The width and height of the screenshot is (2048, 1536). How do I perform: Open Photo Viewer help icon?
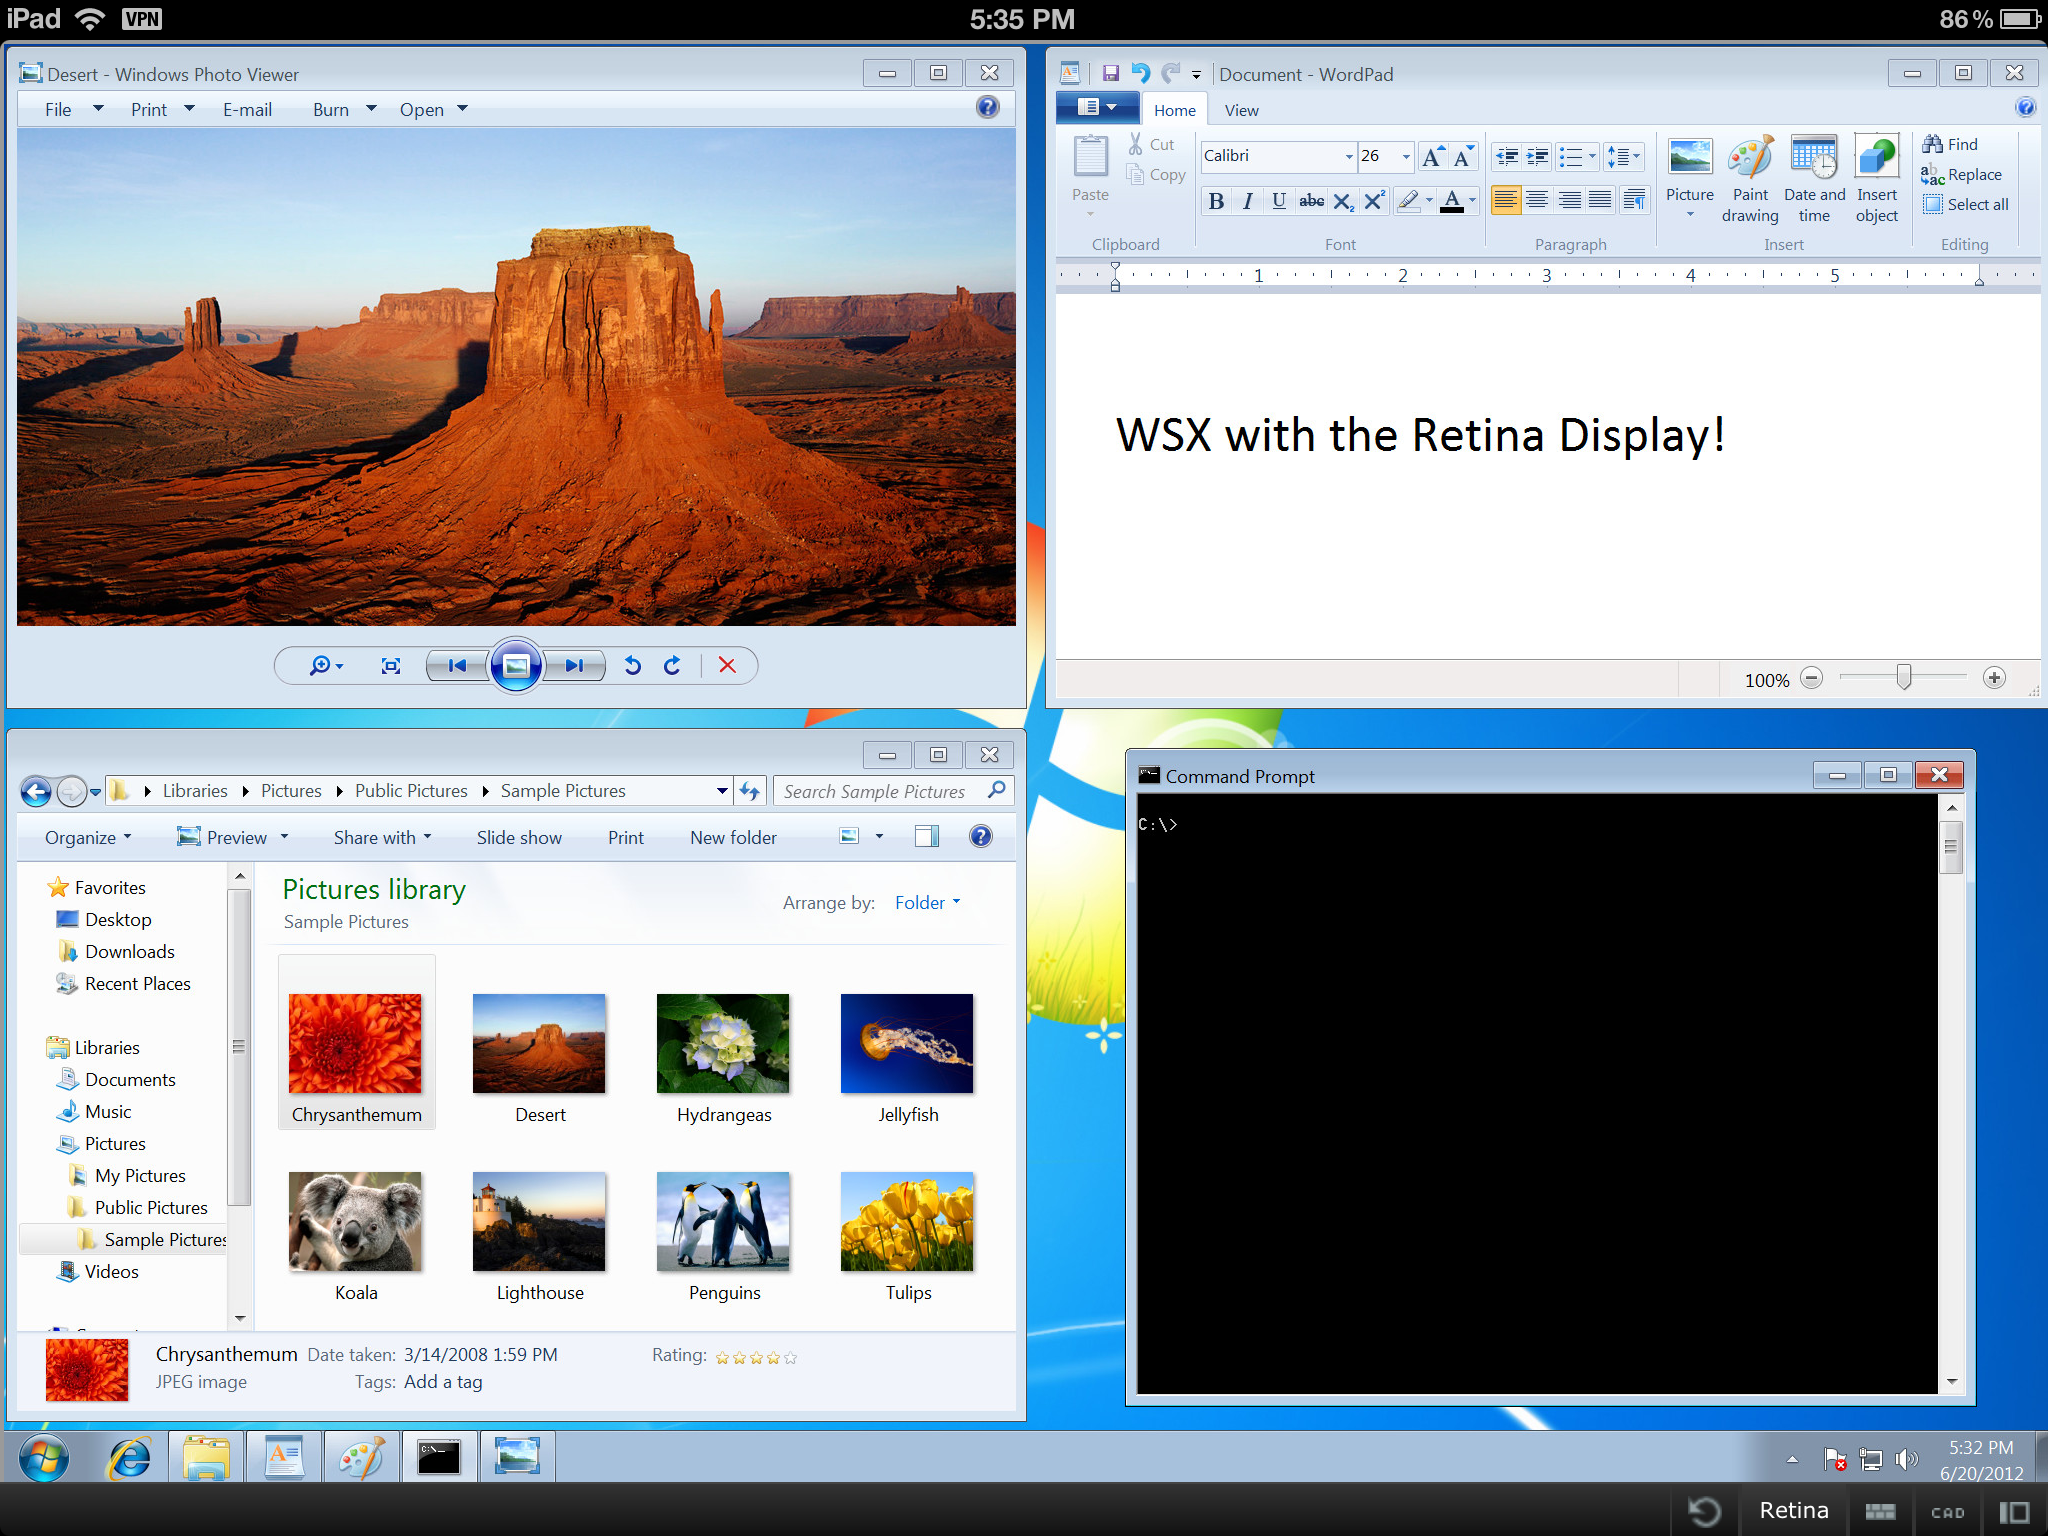(x=987, y=107)
